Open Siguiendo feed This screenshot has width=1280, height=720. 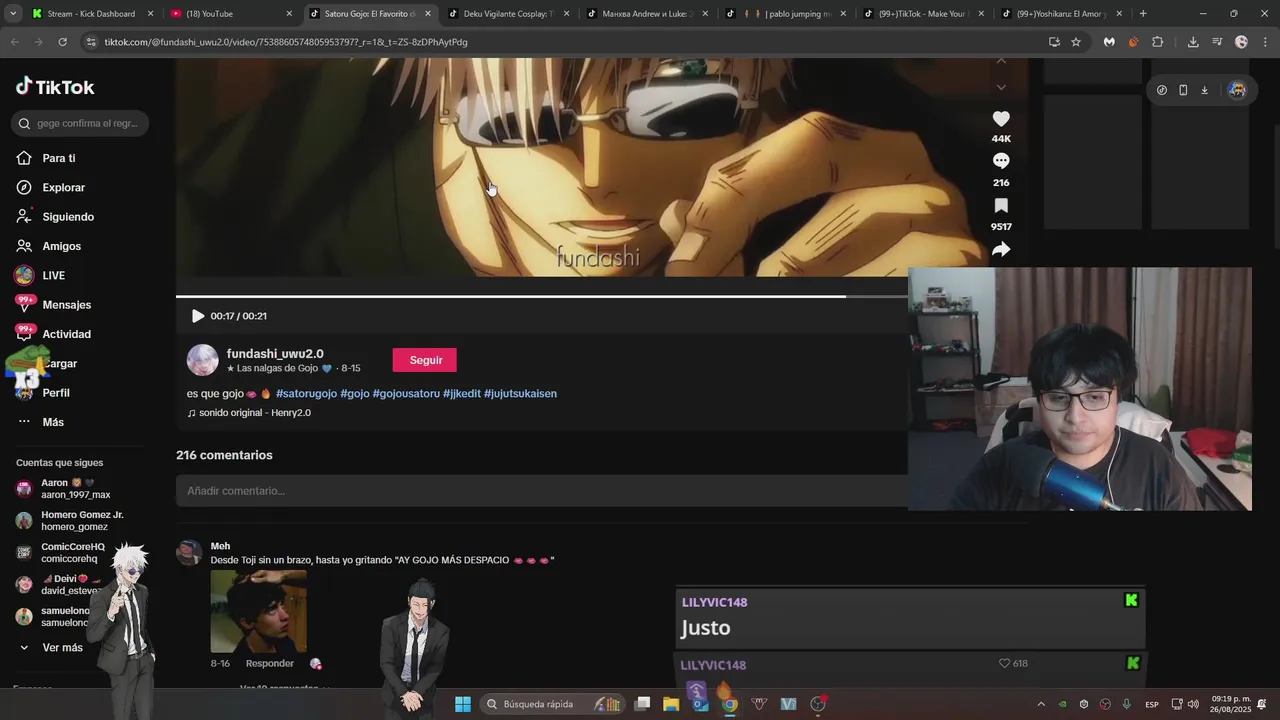point(67,217)
